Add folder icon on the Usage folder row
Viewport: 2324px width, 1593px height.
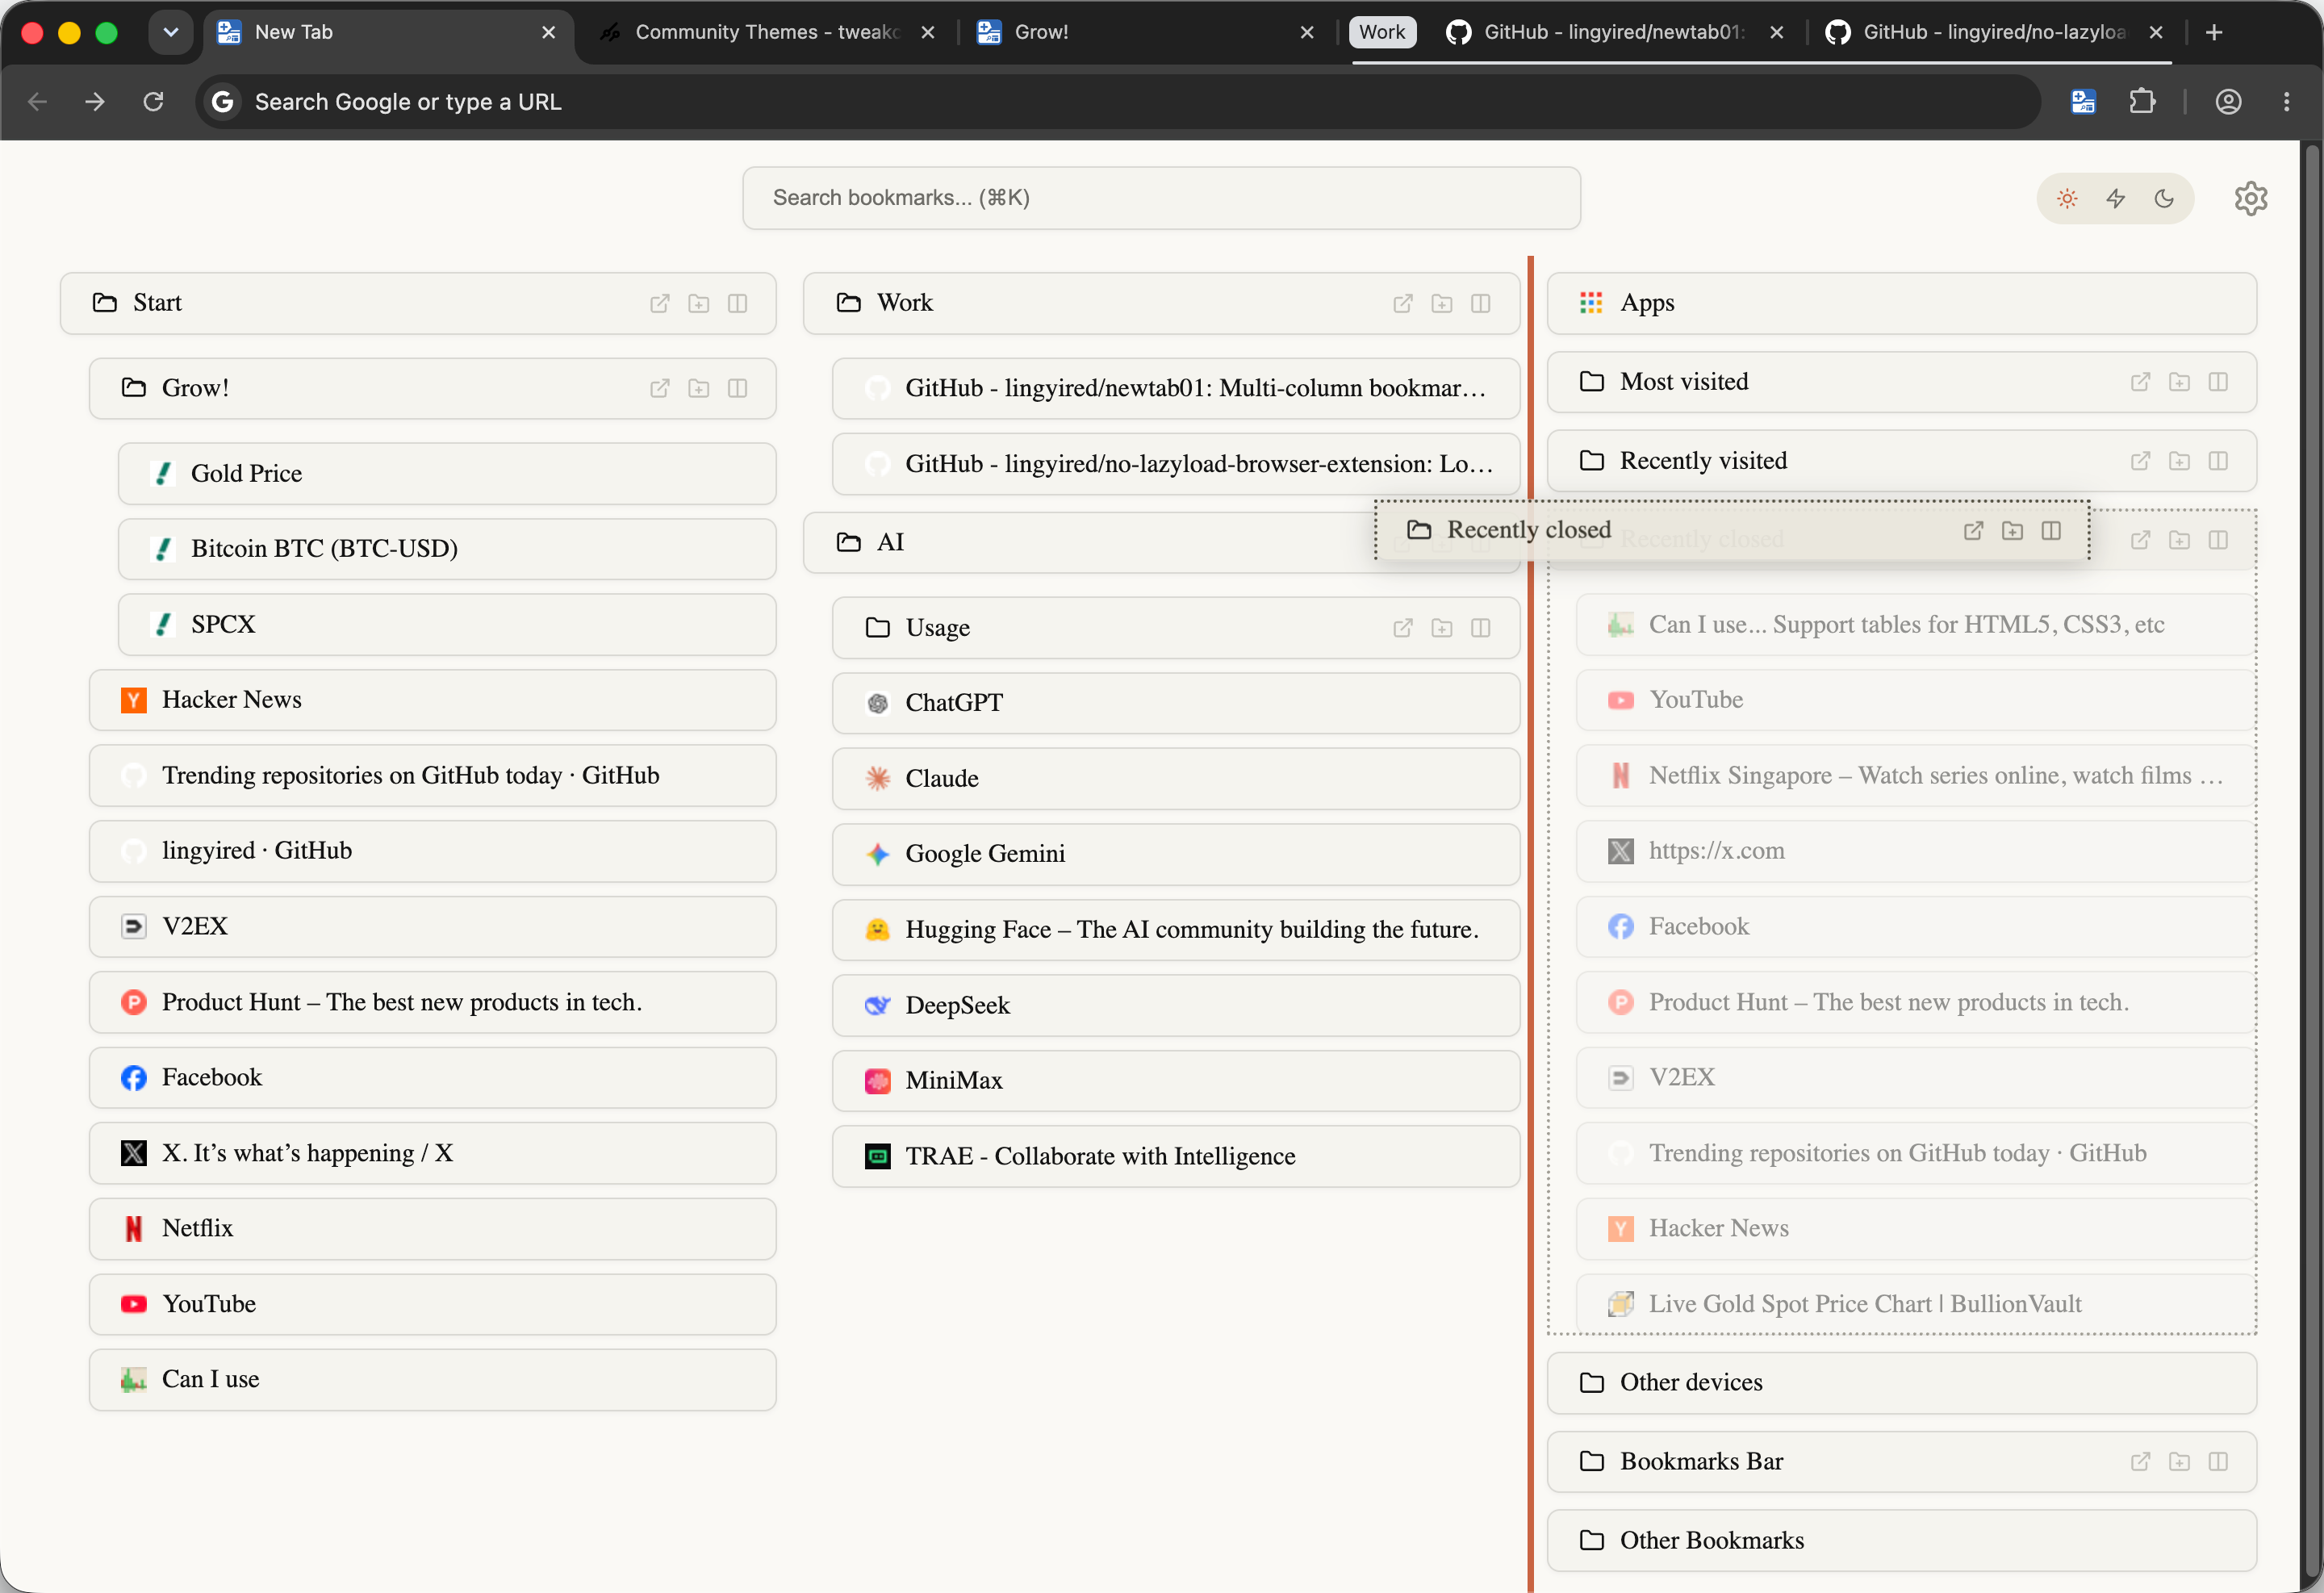1442,628
